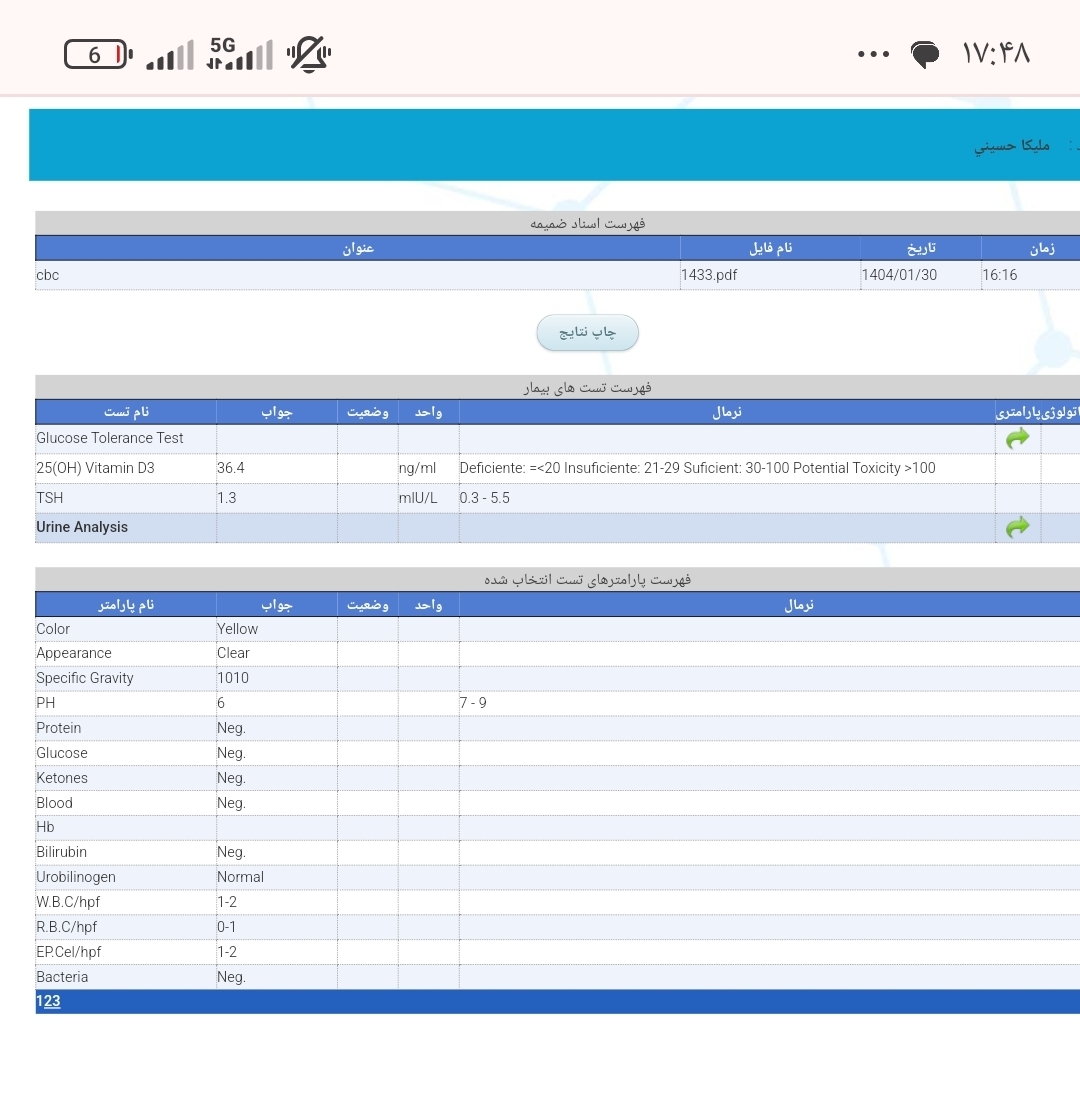Tap the clock showing ۱۷:۴۸

[996, 54]
